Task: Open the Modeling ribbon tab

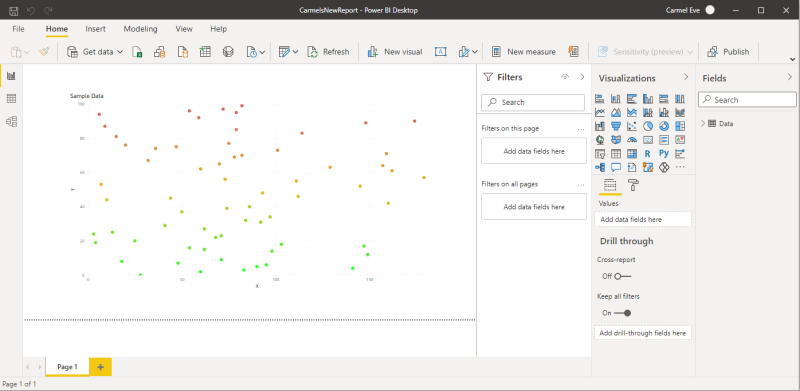Action: (140, 29)
